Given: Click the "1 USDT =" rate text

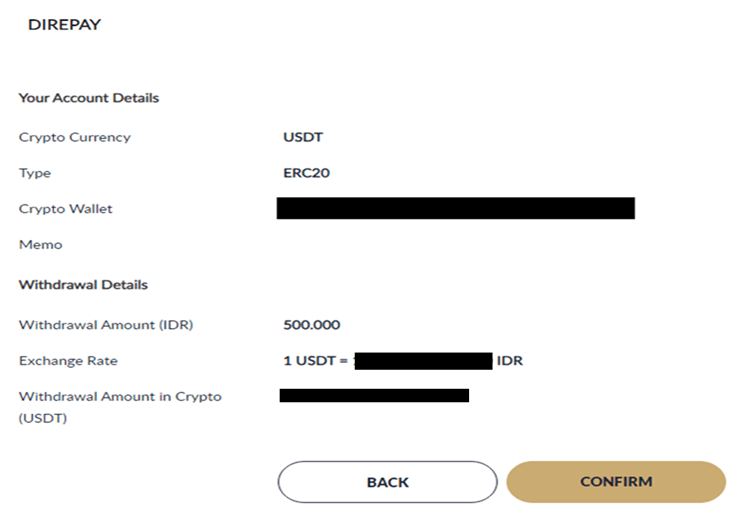Looking at the screenshot, I should (x=317, y=361).
